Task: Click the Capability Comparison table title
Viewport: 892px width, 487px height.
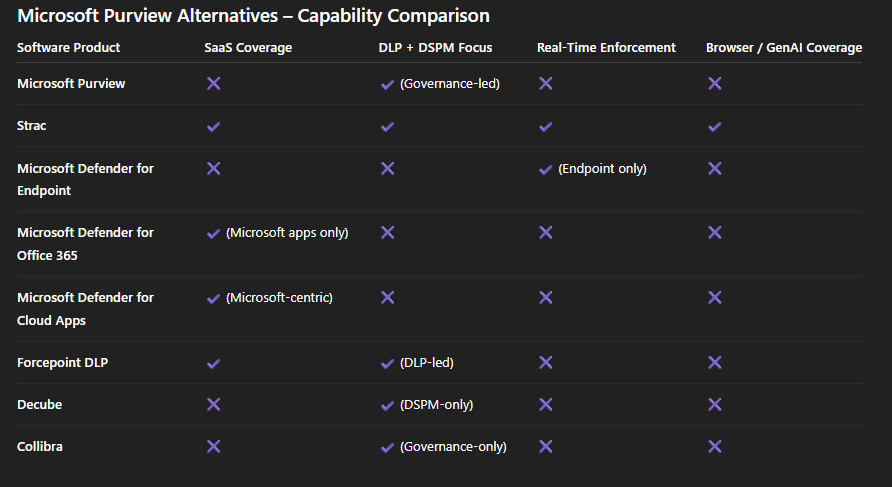Action: (253, 15)
